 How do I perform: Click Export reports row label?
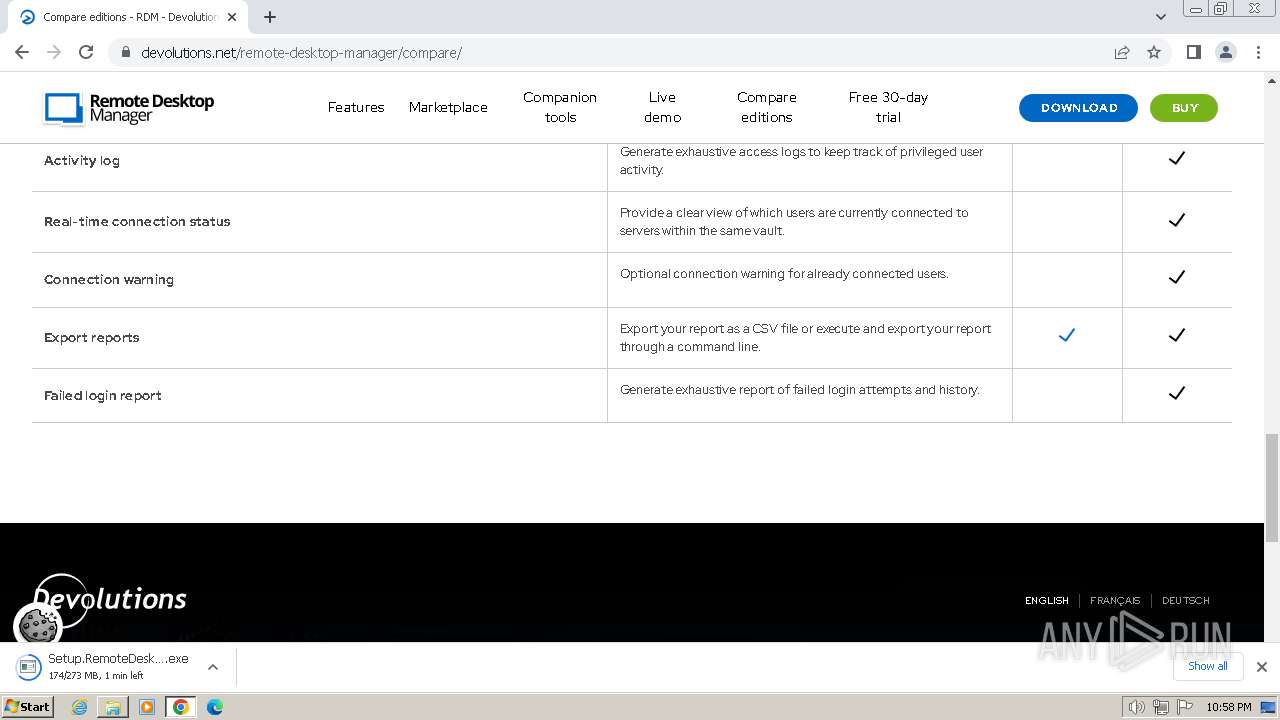coord(92,338)
